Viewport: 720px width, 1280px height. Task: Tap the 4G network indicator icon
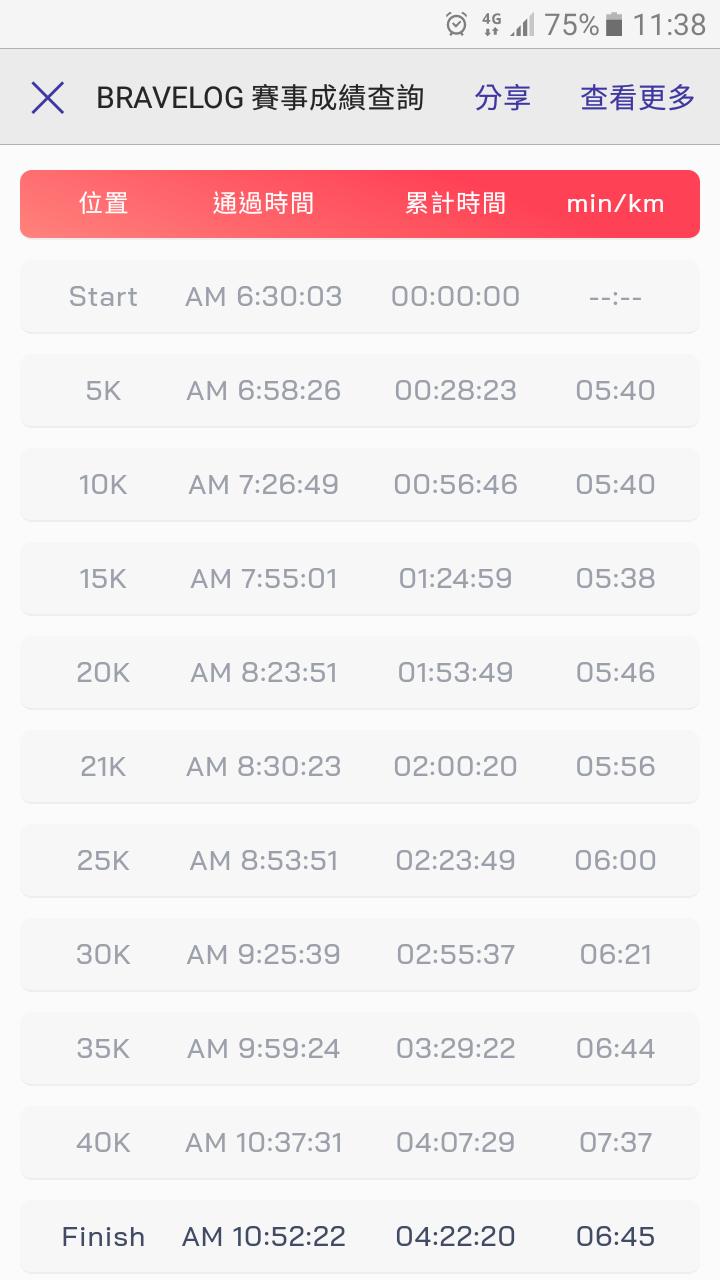point(490,24)
